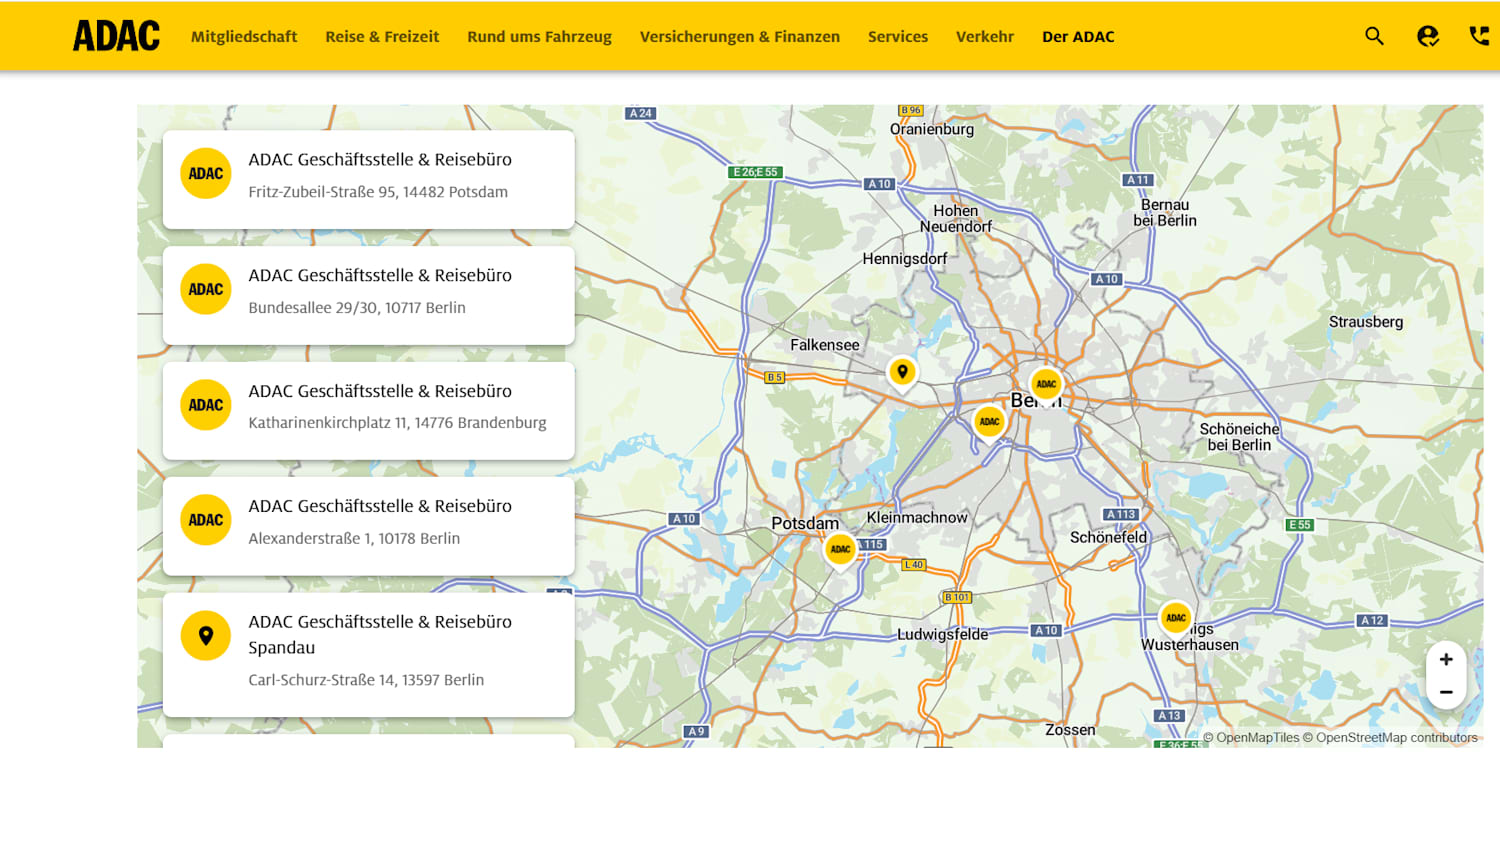Open Versicherungen & Finanzen menu

click(740, 37)
